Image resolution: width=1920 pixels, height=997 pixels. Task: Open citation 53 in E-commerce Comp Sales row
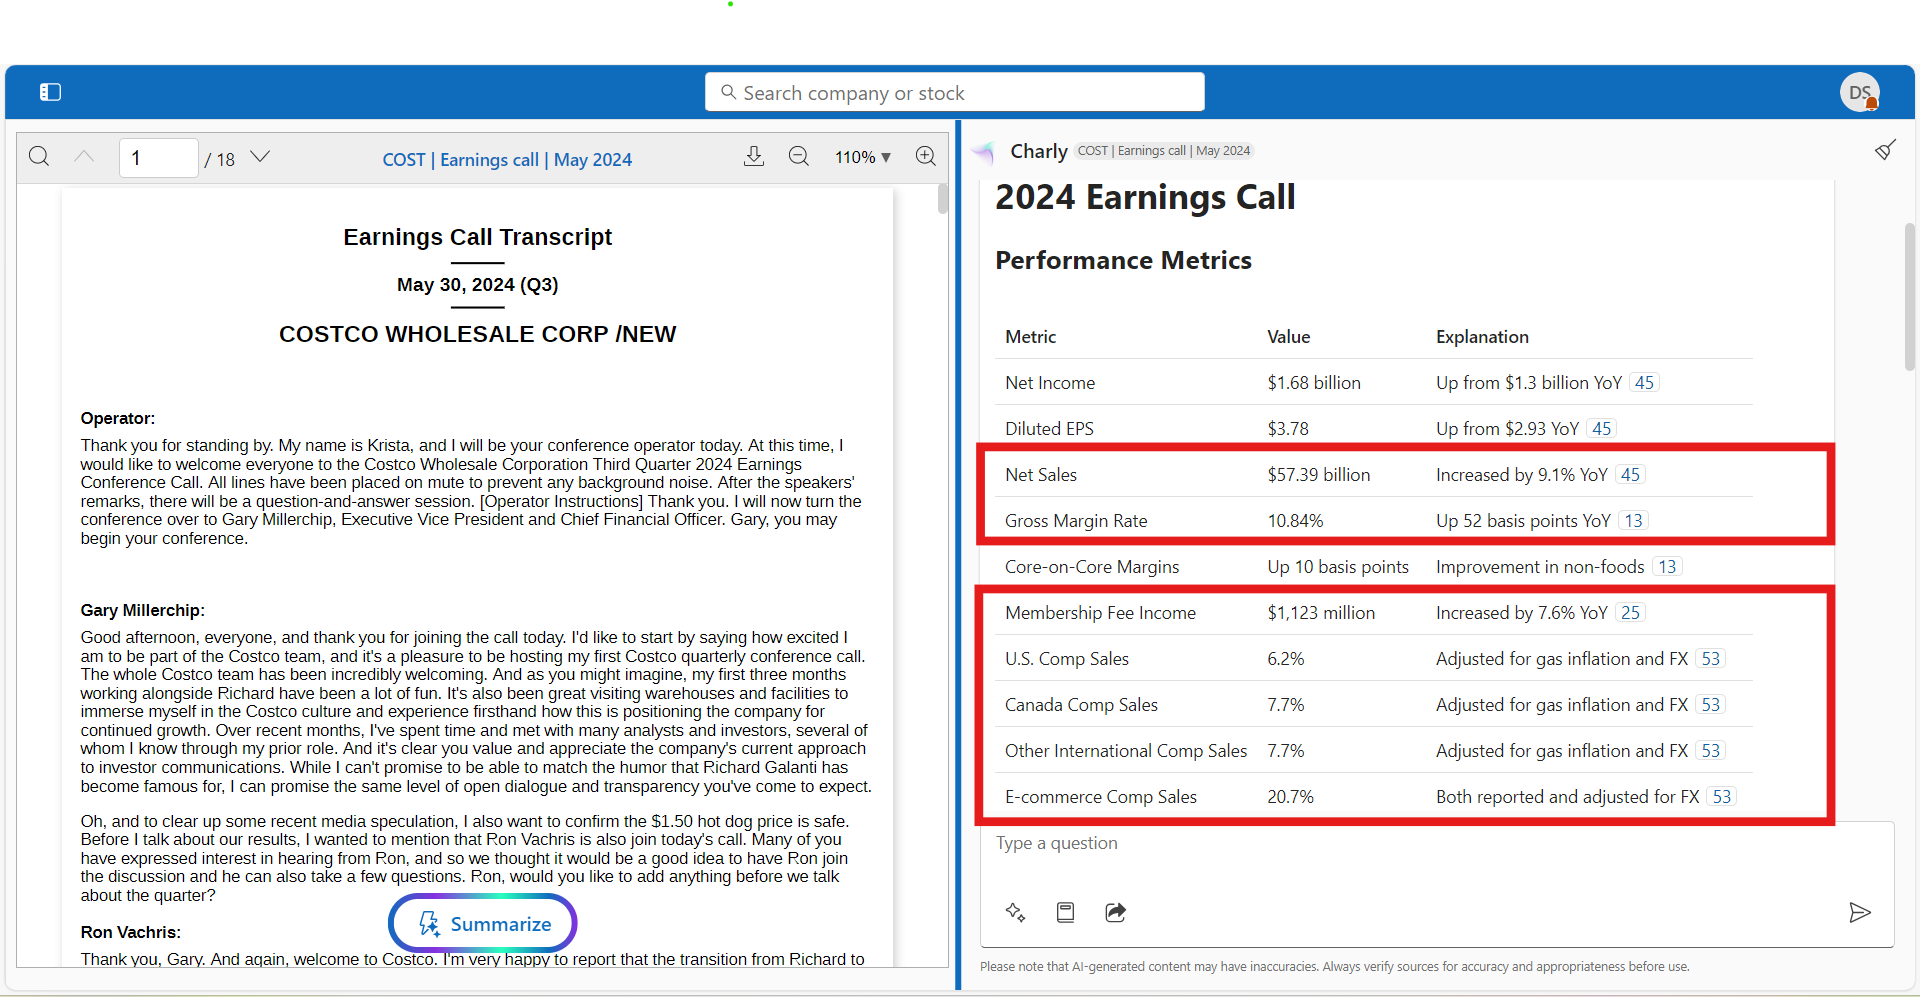point(1722,797)
